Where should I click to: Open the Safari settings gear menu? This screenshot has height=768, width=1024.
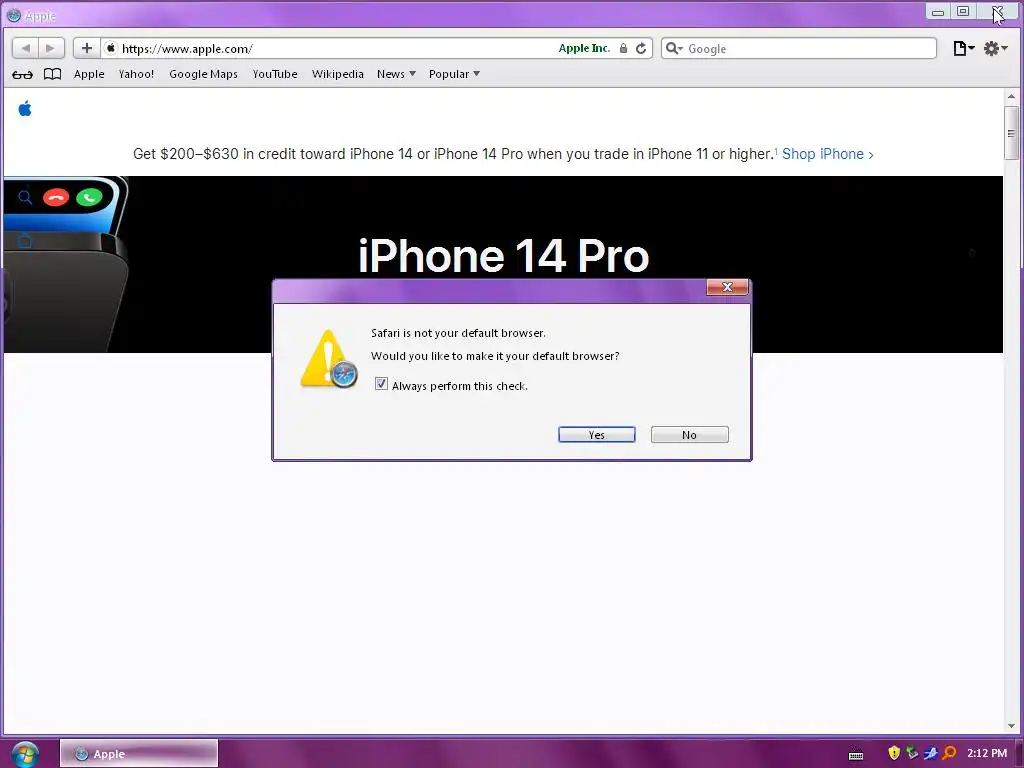(x=995, y=48)
